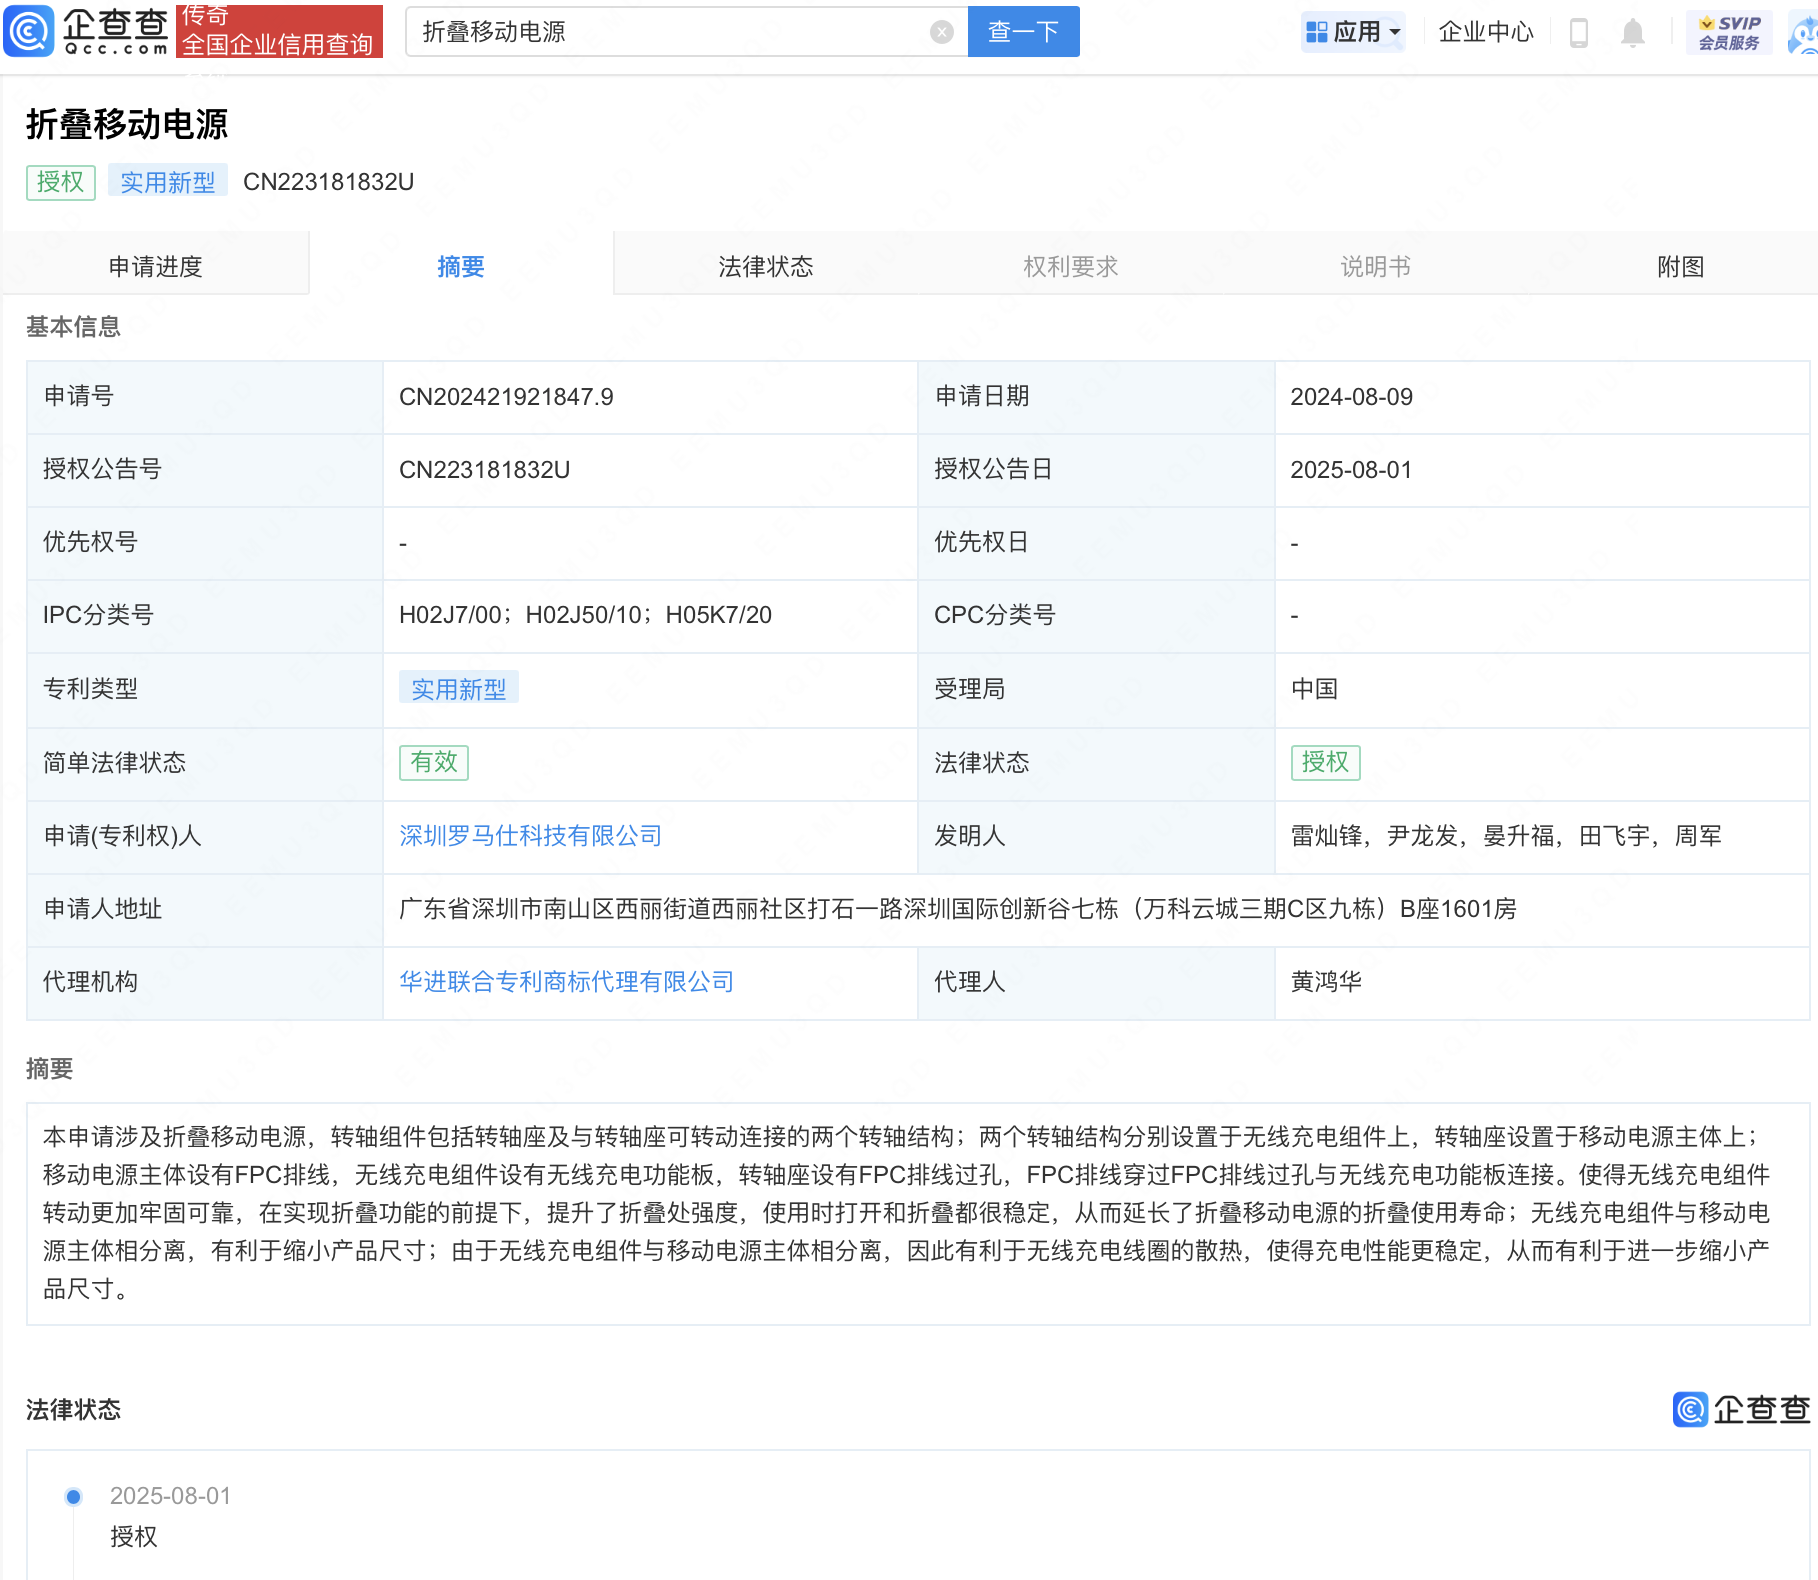Open the 权利要求 tab
The height and width of the screenshot is (1580, 1818).
[1070, 266]
